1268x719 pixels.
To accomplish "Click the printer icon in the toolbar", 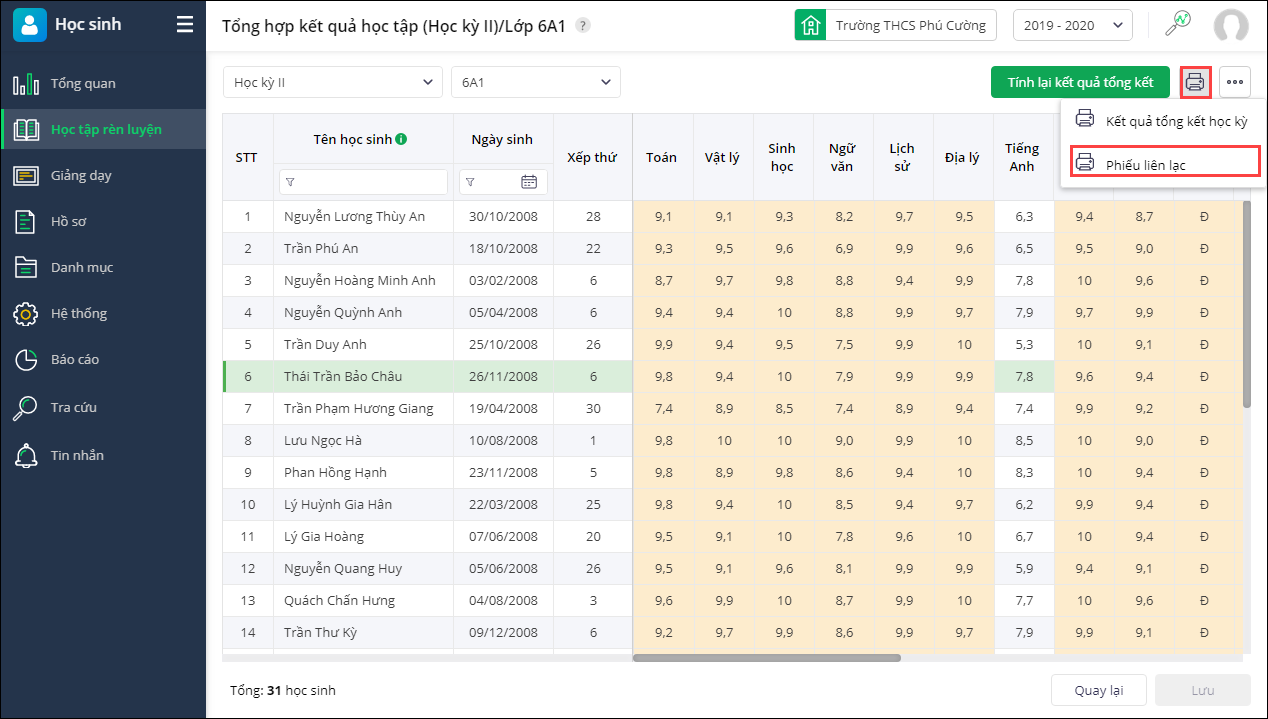I will [x=1195, y=82].
